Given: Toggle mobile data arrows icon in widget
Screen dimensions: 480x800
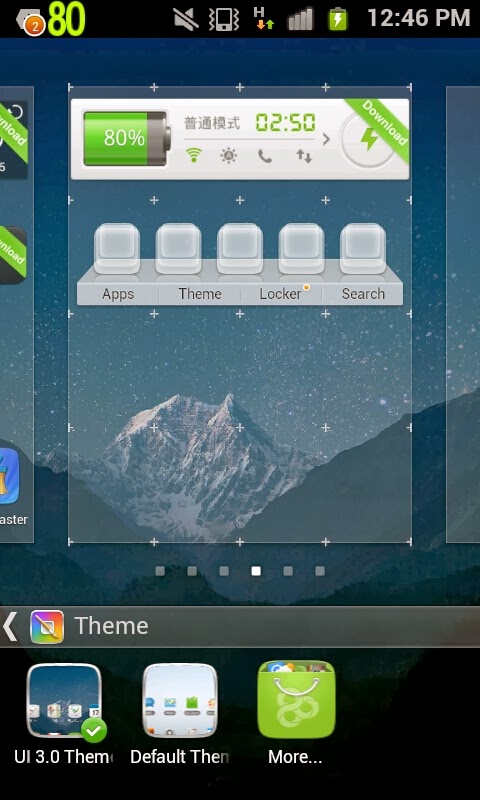Looking at the screenshot, I should (x=304, y=156).
